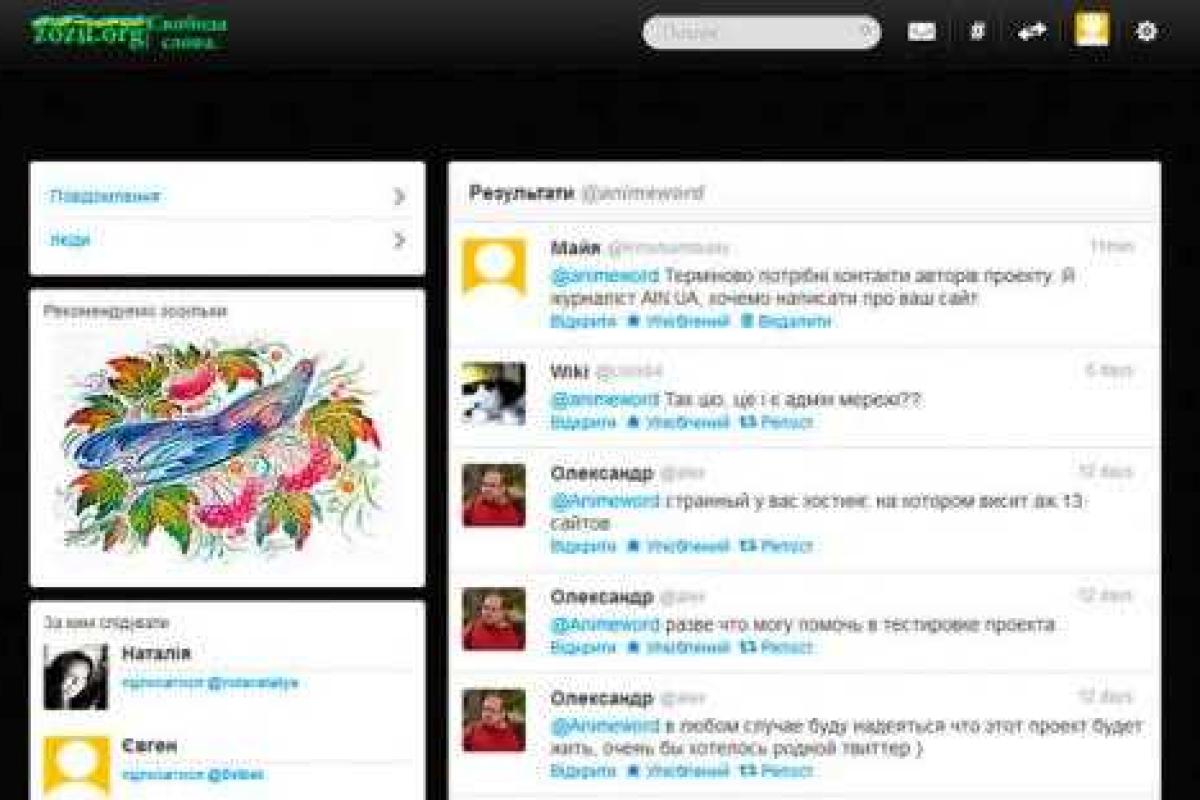Screen dimensions: 1200x800
Task: Open the yellow profile avatar in header
Action: 1092,30
